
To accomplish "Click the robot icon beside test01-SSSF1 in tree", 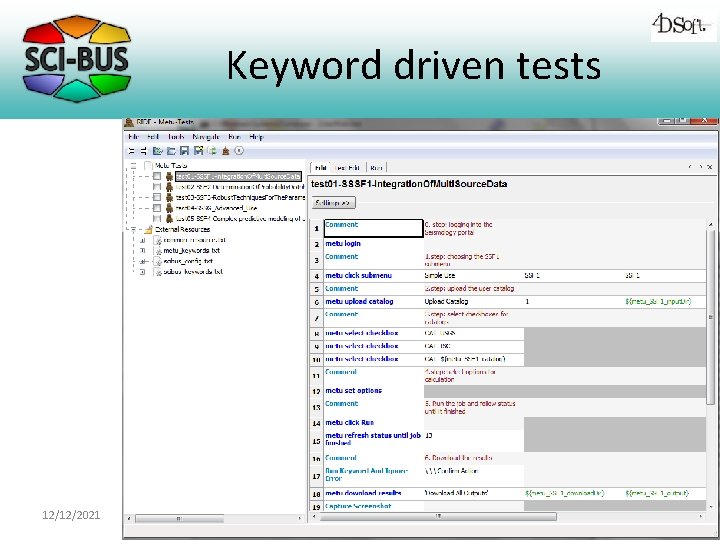I will pos(169,176).
